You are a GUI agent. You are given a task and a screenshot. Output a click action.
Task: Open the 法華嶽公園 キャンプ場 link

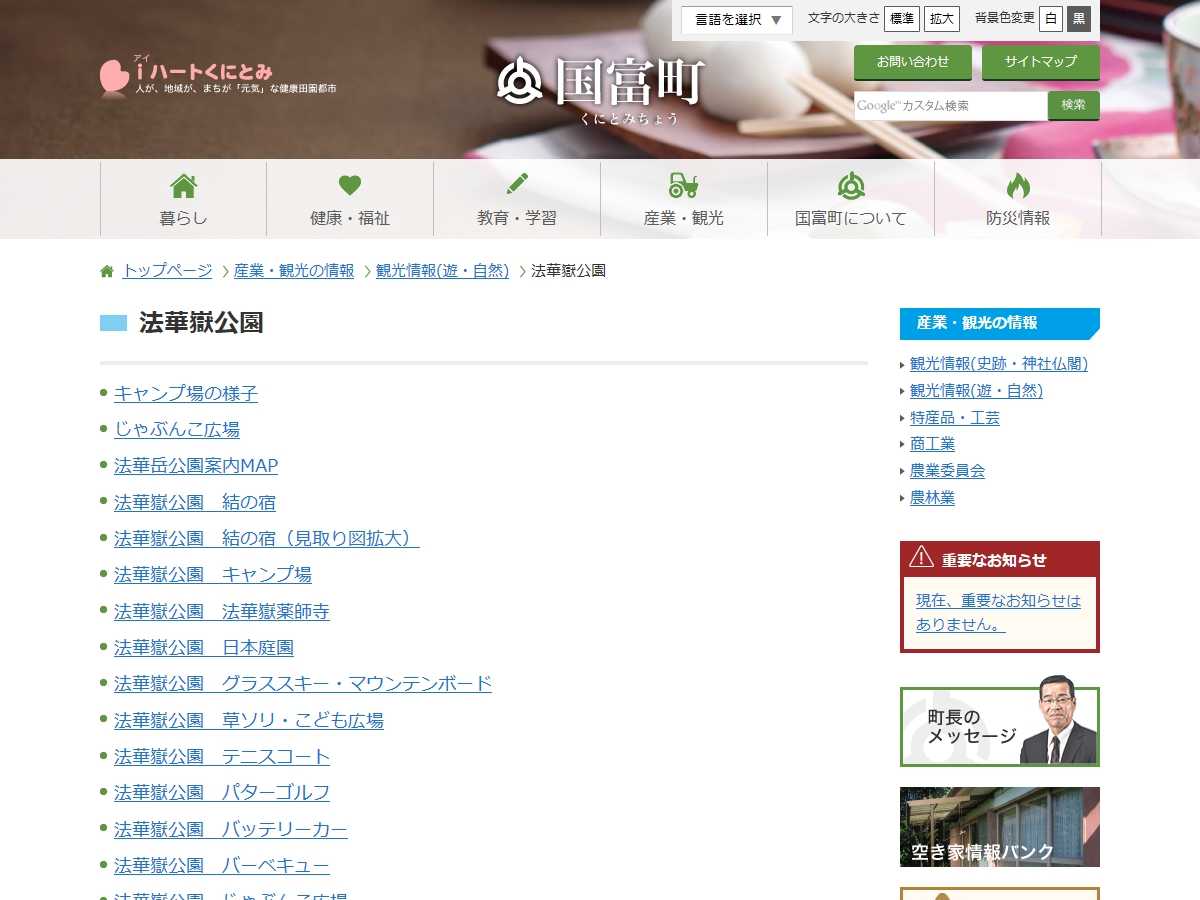(213, 574)
